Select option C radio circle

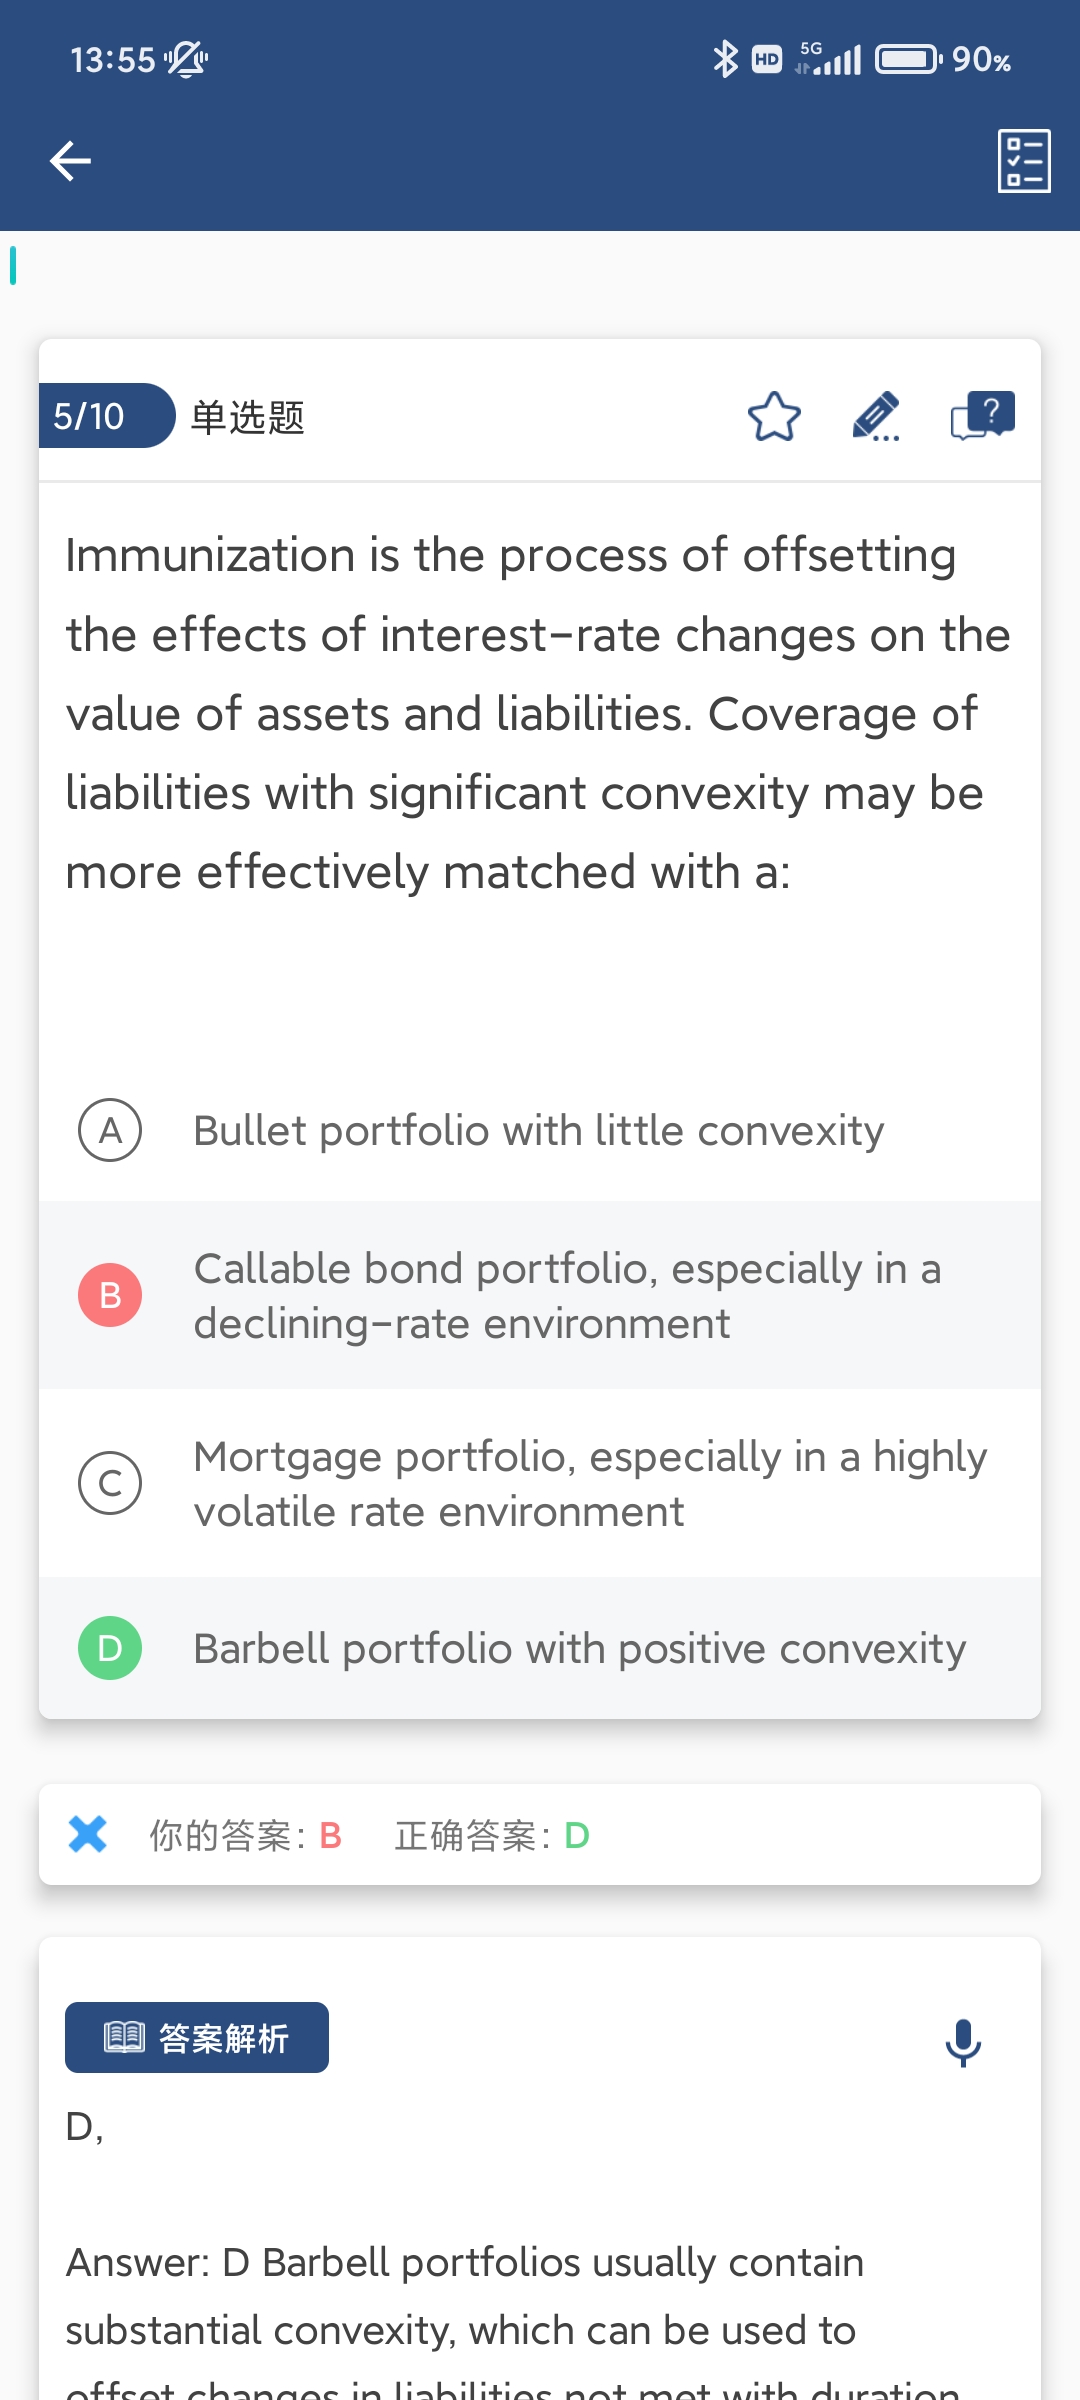click(110, 1483)
